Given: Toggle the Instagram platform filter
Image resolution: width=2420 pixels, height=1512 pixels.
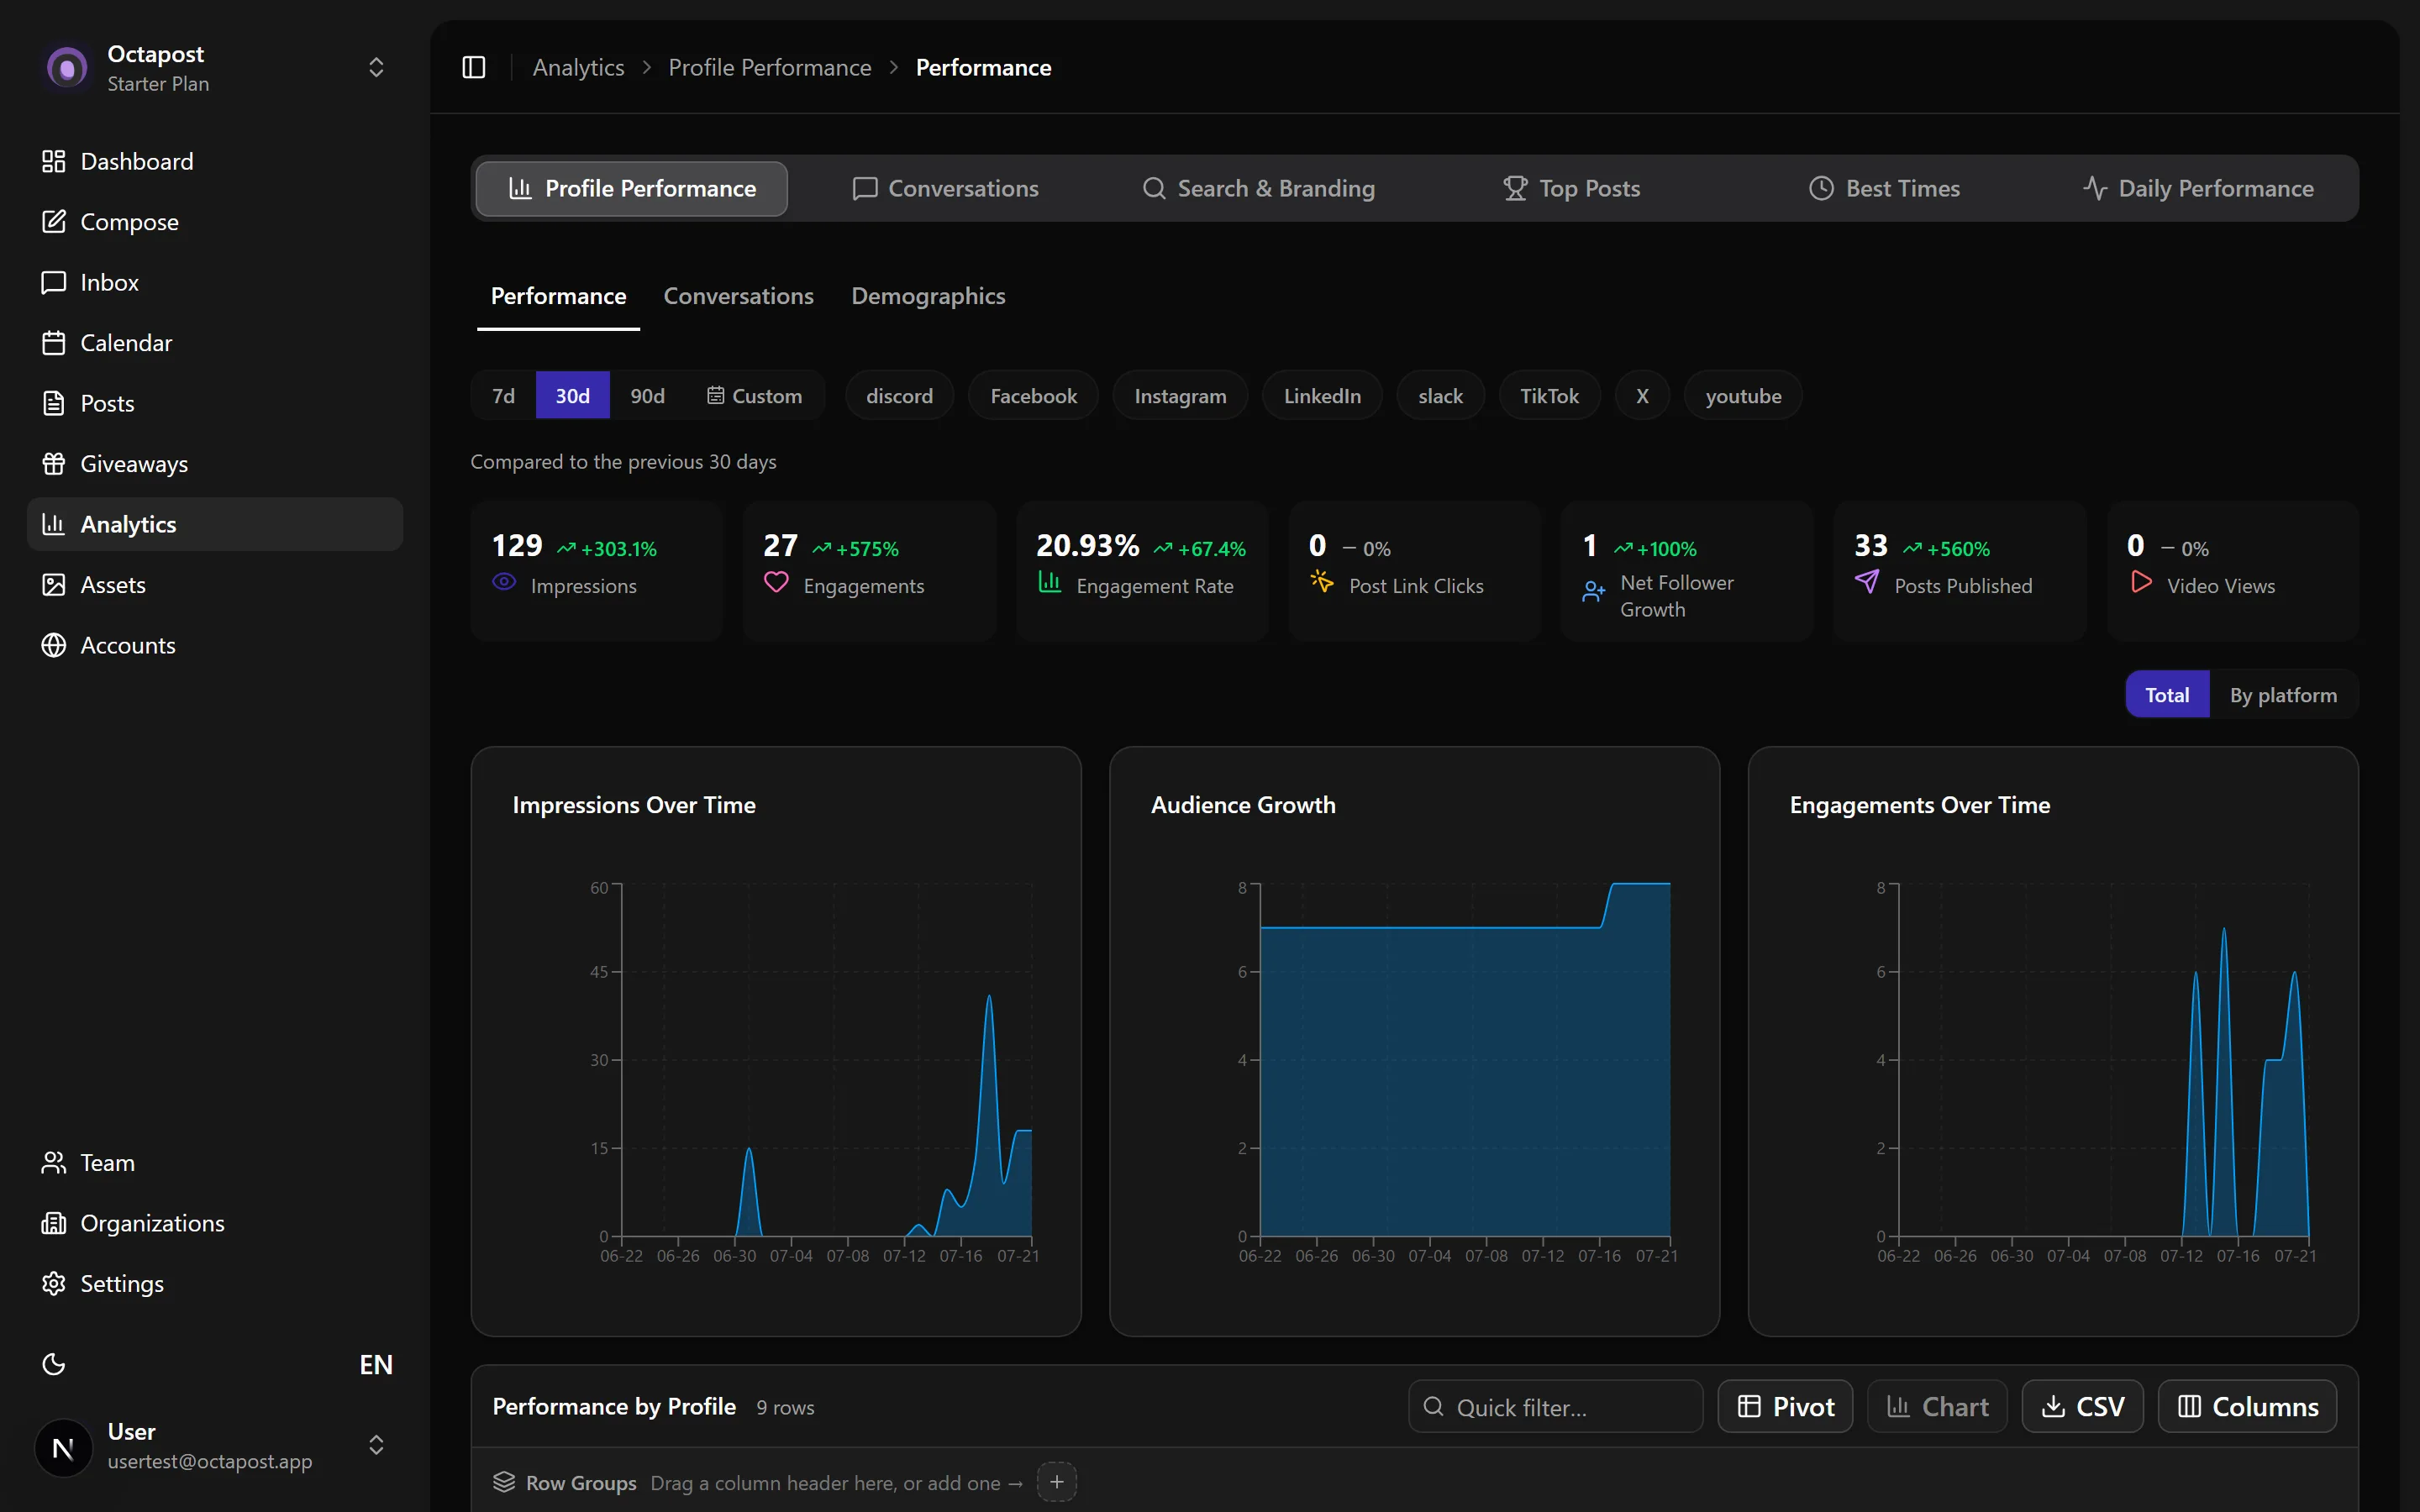Looking at the screenshot, I should coord(1180,395).
